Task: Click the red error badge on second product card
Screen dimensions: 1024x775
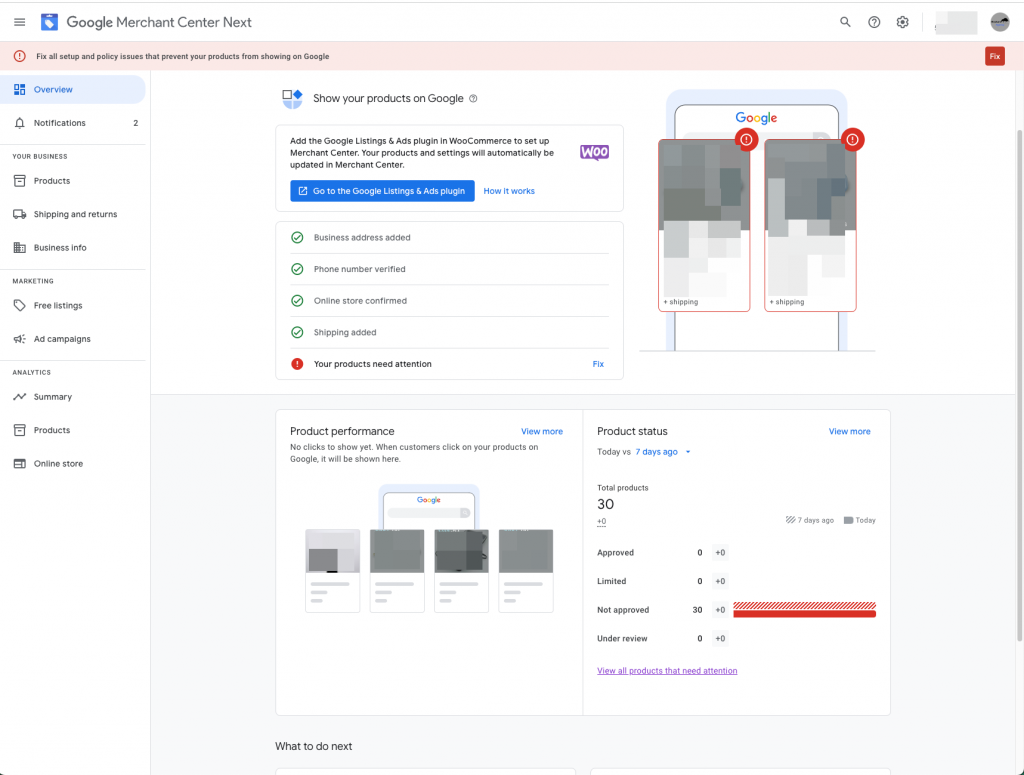Action: coord(852,139)
